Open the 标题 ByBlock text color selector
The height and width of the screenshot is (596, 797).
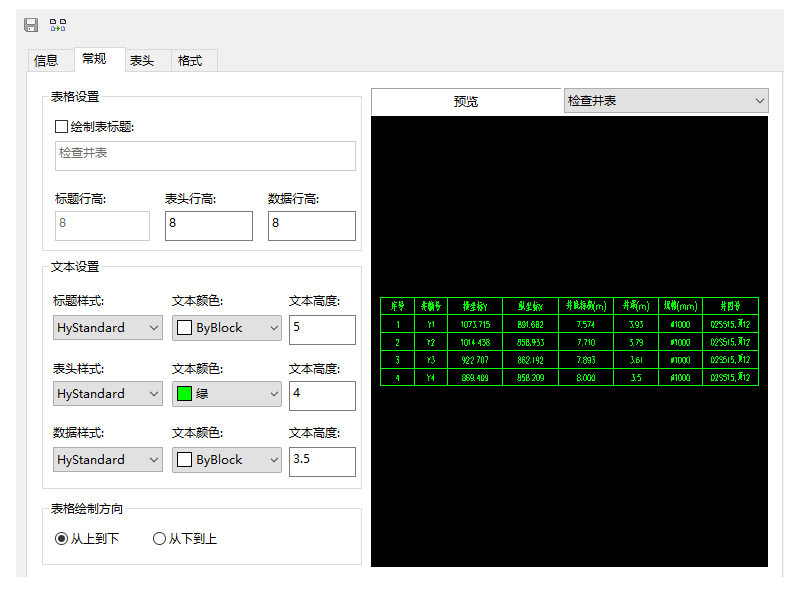pos(226,328)
